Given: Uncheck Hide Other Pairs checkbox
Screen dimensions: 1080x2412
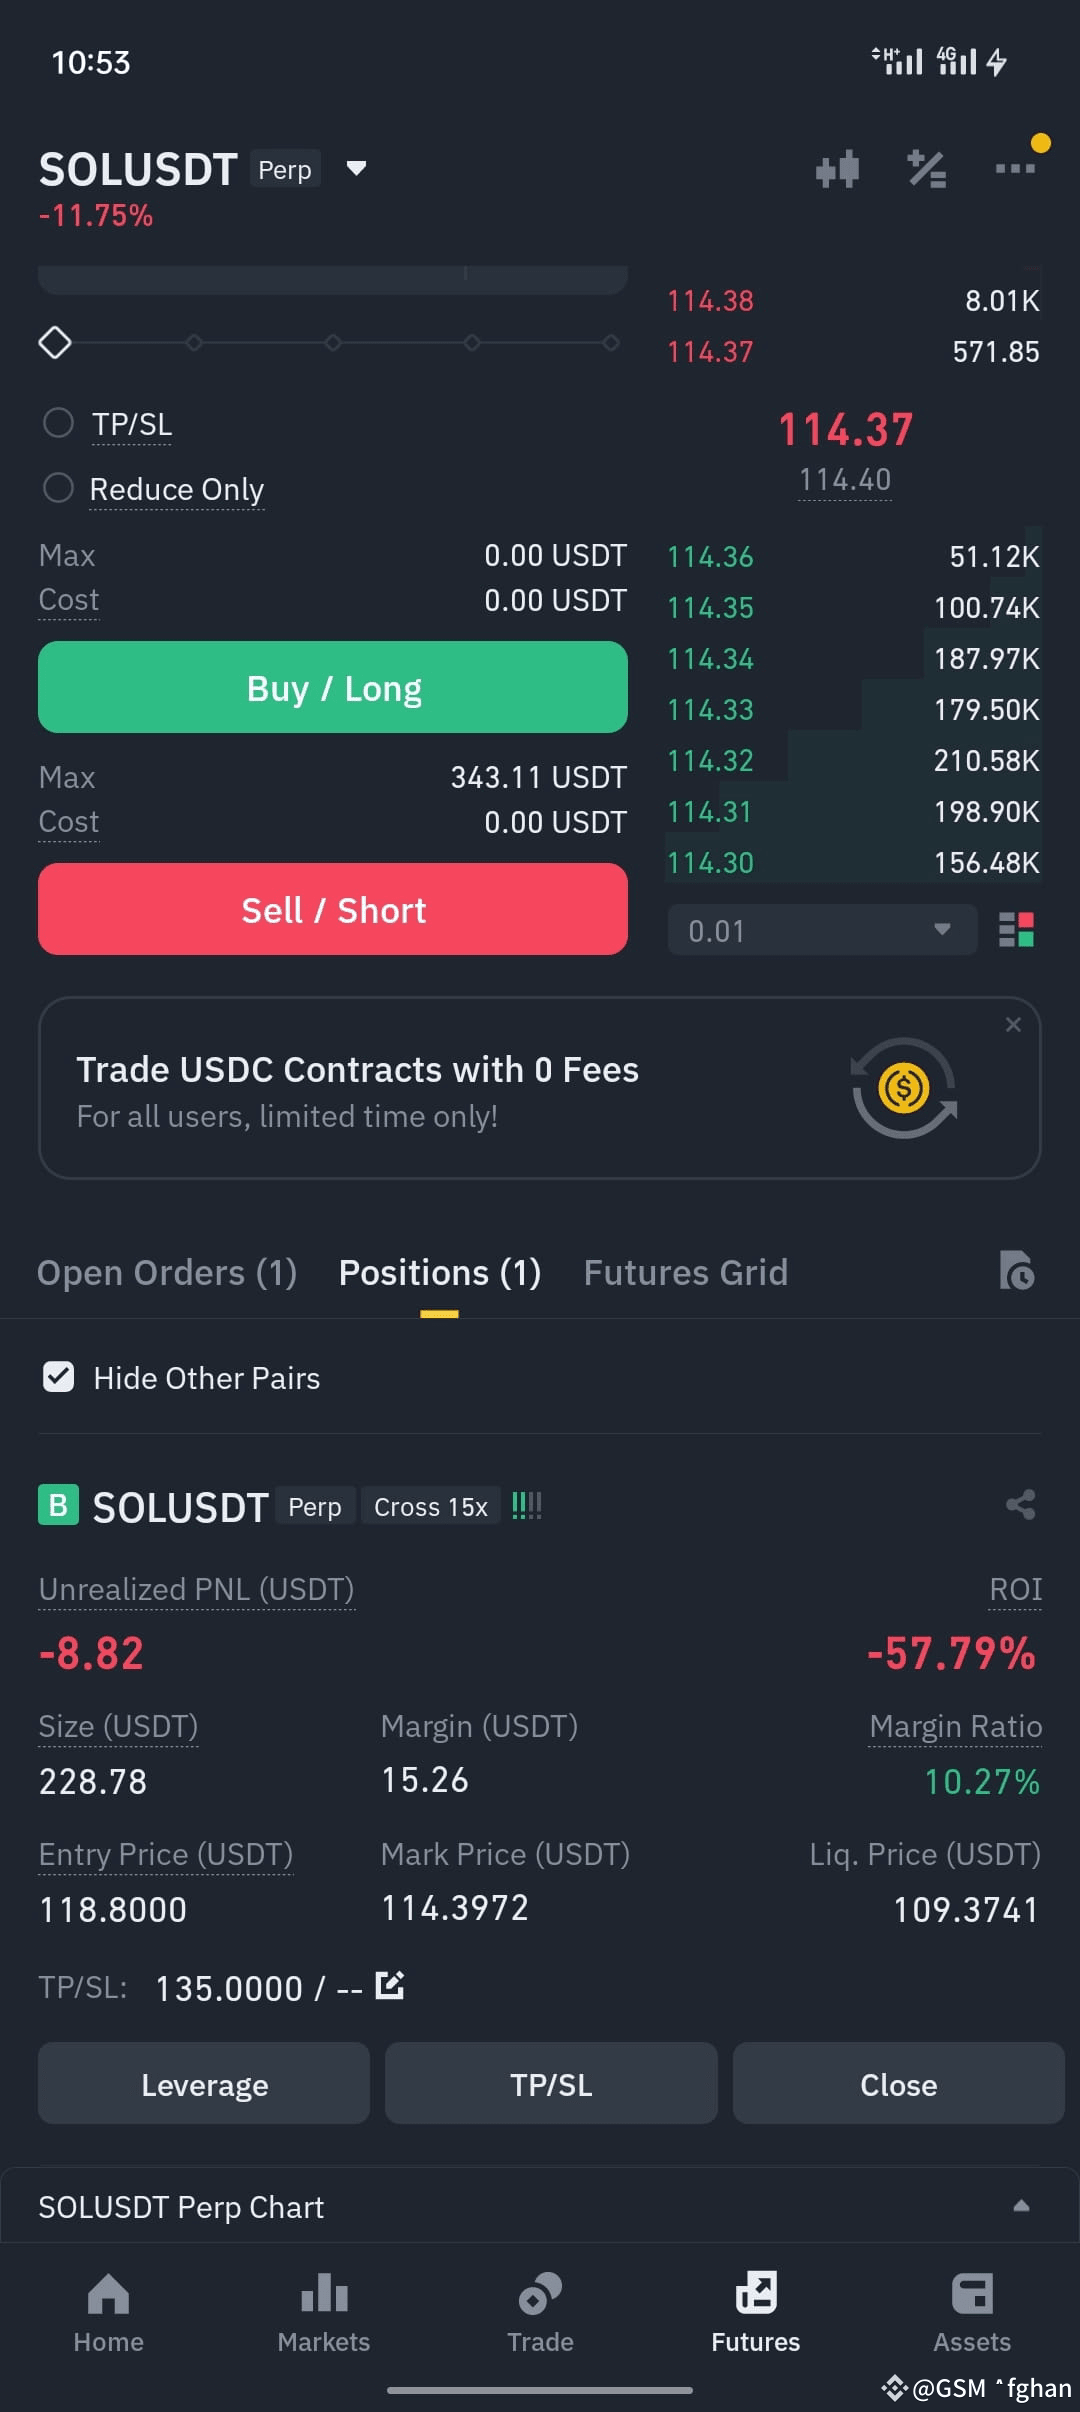Looking at the screenshot, I should pos(59,1377).
